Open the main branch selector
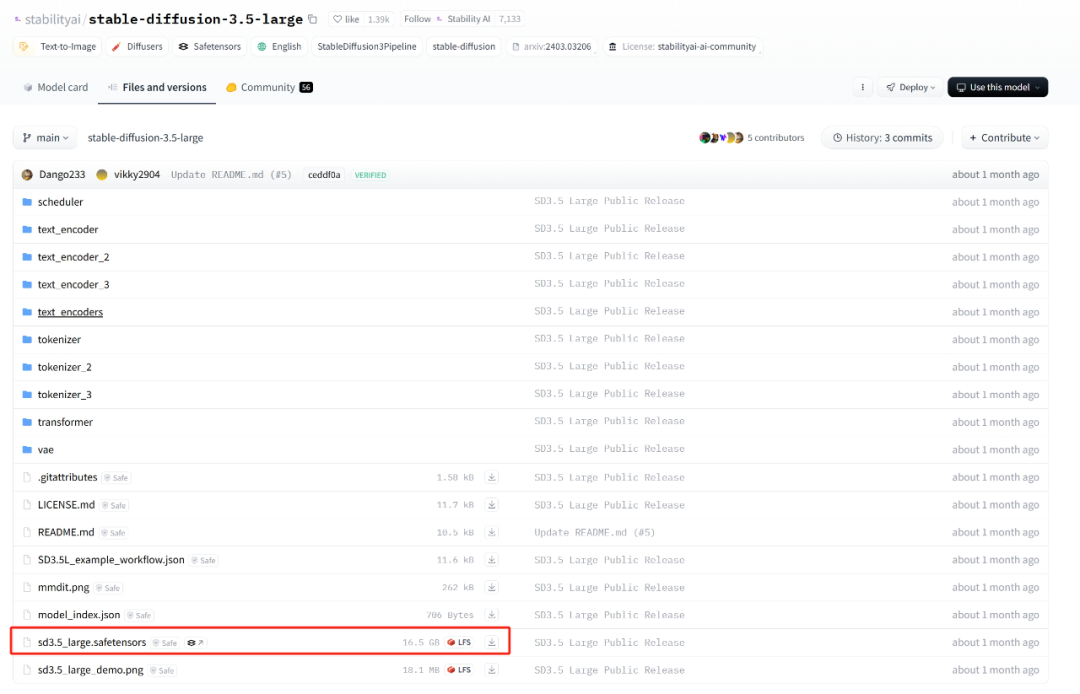Image resolution: width=1080 pixels, height=694 pixels. (45, 138)
